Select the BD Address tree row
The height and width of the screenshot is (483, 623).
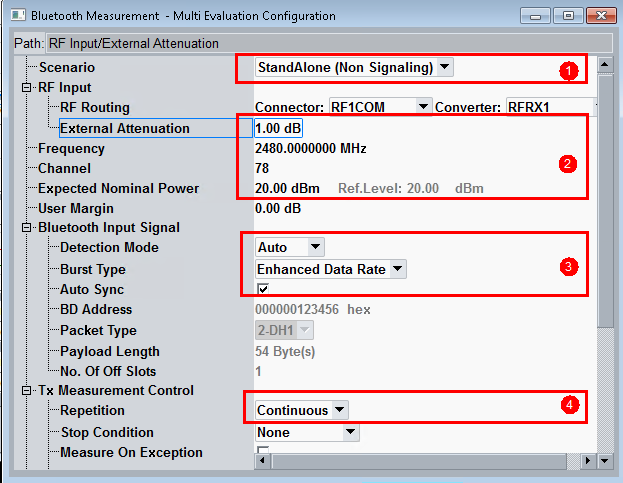point(96,309)
